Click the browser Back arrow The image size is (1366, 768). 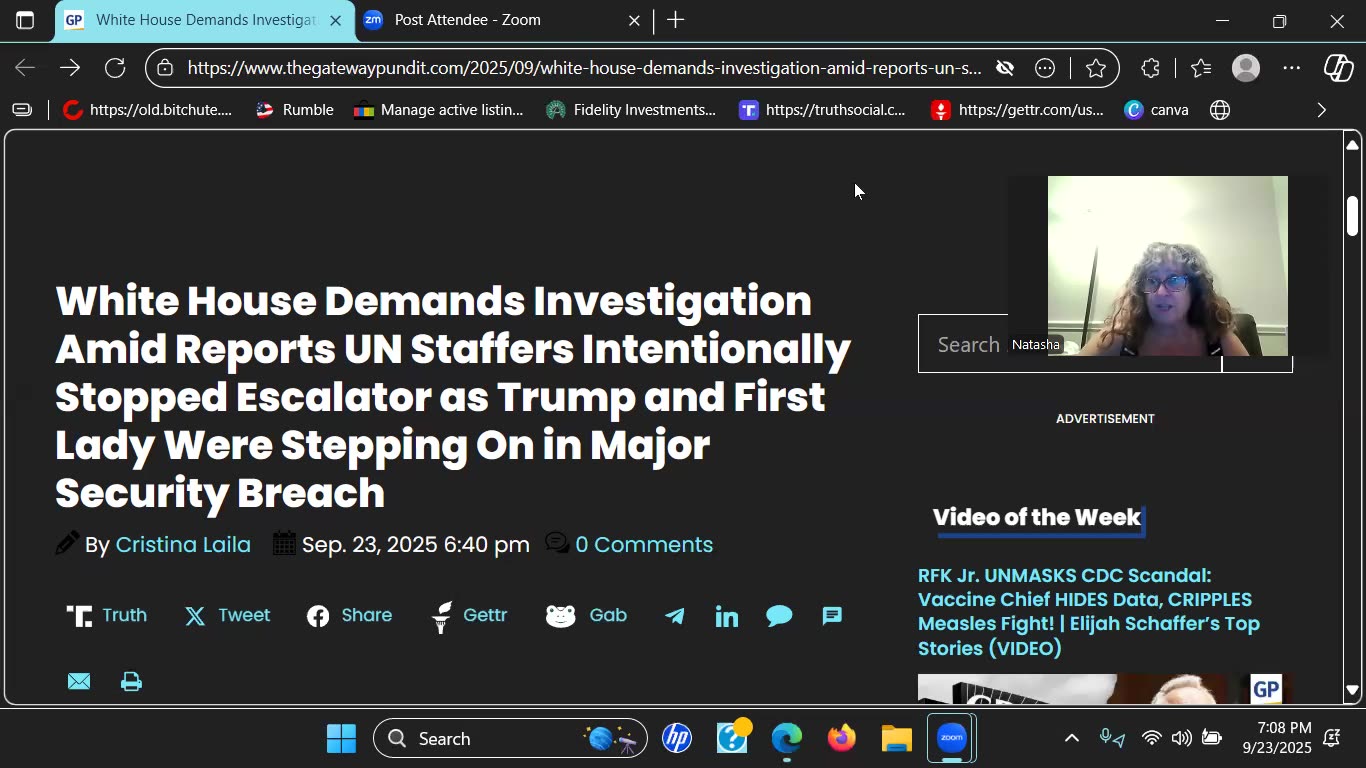(25, 68)
